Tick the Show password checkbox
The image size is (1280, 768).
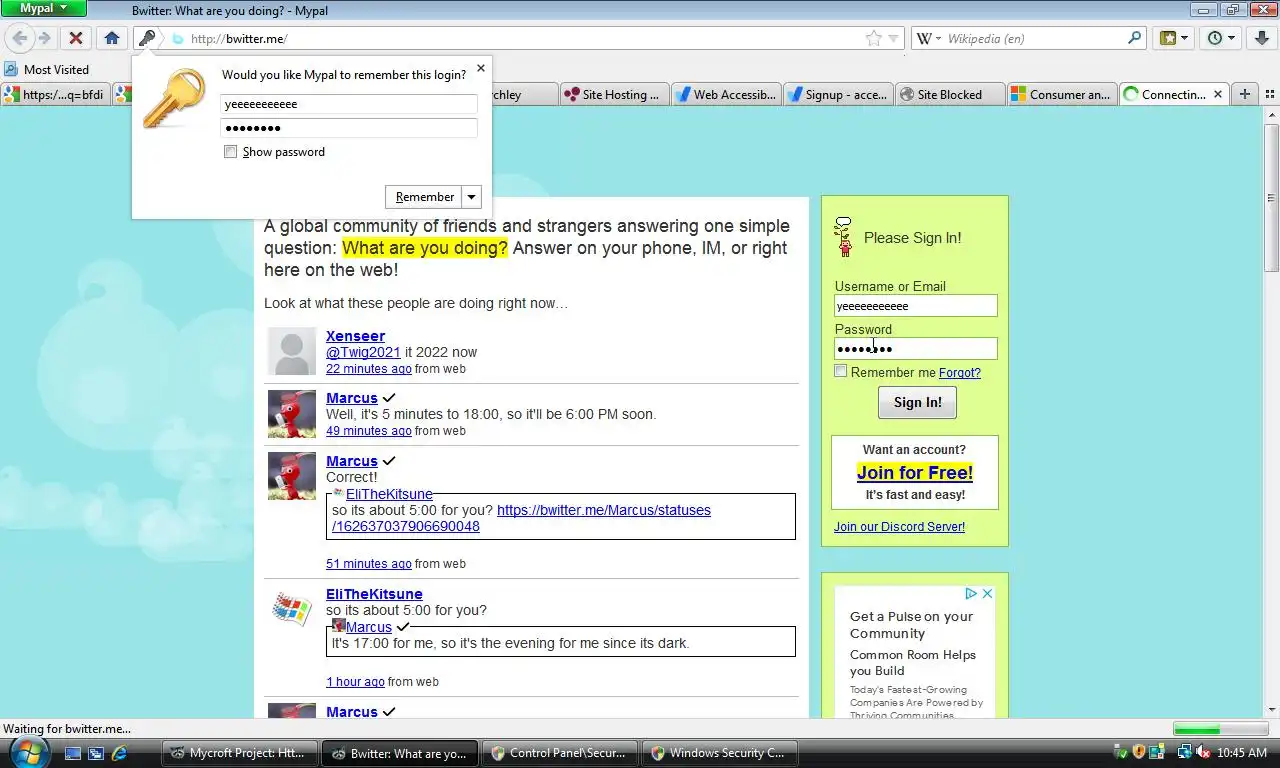[x=231, y=152]
